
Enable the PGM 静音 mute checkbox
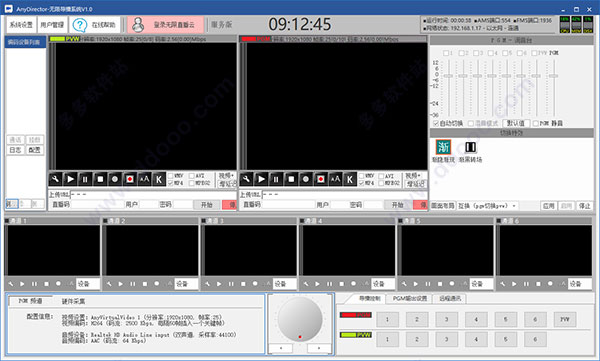click(536, 123)
